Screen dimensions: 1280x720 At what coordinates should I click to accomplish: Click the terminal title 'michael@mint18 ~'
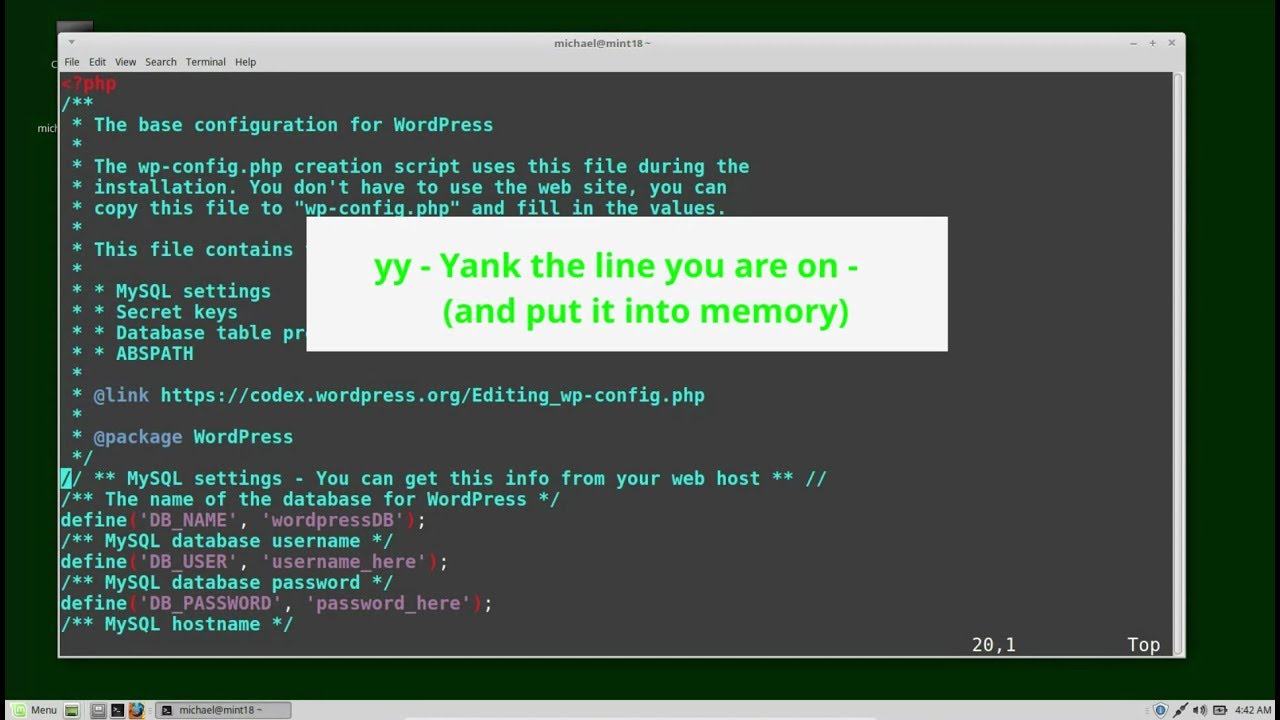click(x=602, y=43)
